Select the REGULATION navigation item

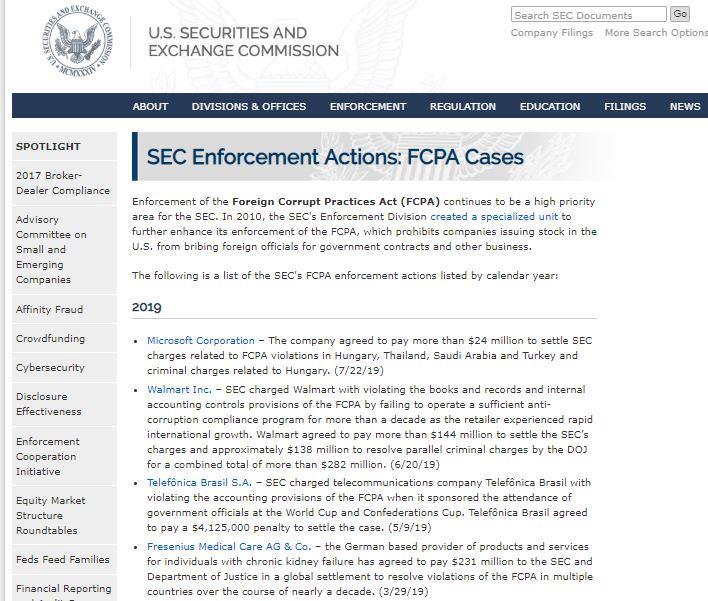(462, 107)
